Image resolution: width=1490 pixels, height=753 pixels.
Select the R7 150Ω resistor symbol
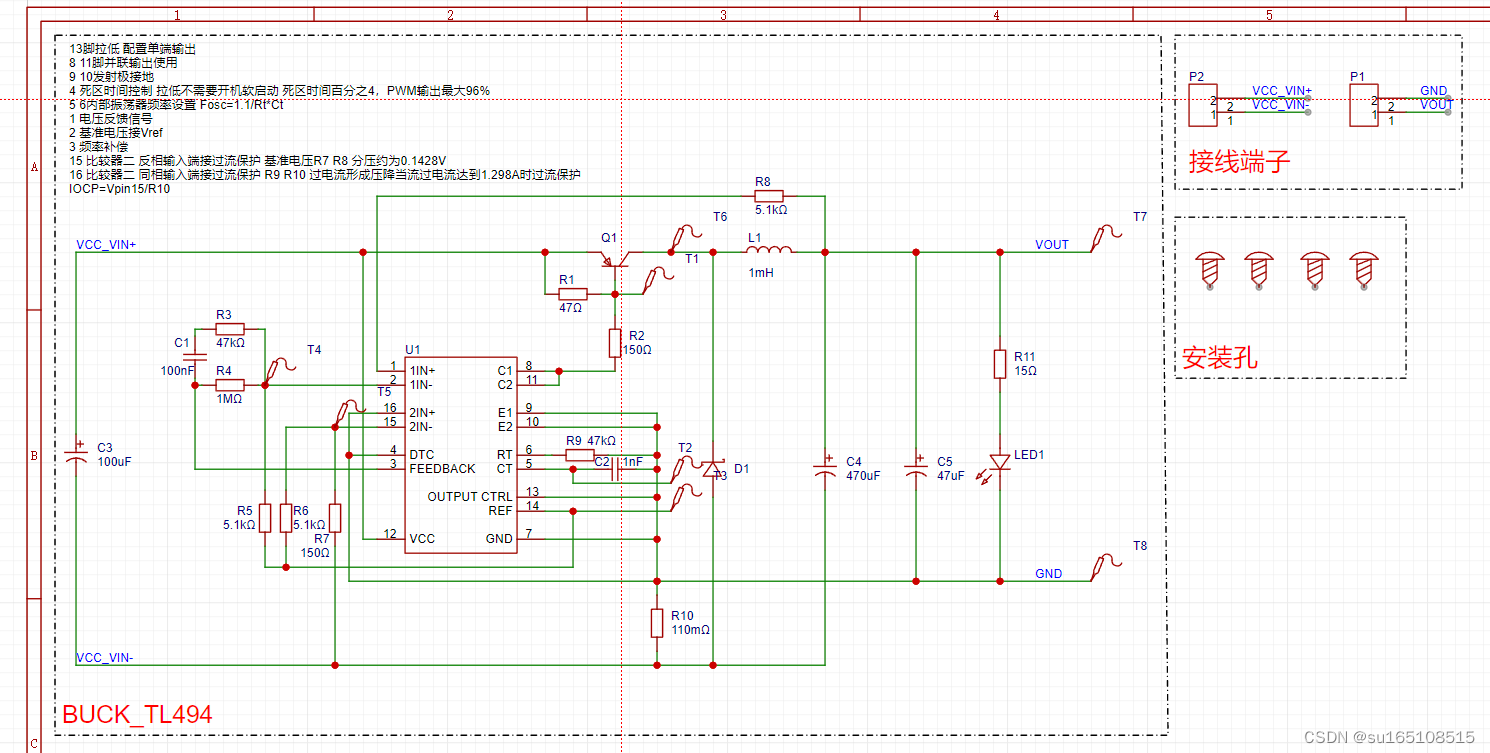point(335,518)
